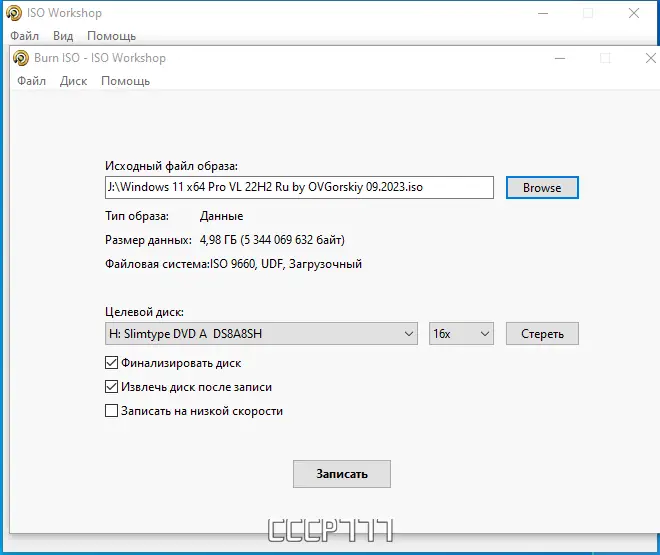
Task: Click the label 'Исходный файл образа:'
Action: 171,166
